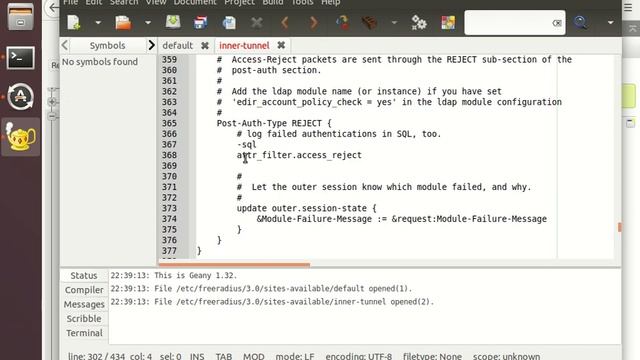The width and height of the screenshot is (640, 360).
Task: Click status message for inner-tunnel opened
Action: (x=272, y=302)
